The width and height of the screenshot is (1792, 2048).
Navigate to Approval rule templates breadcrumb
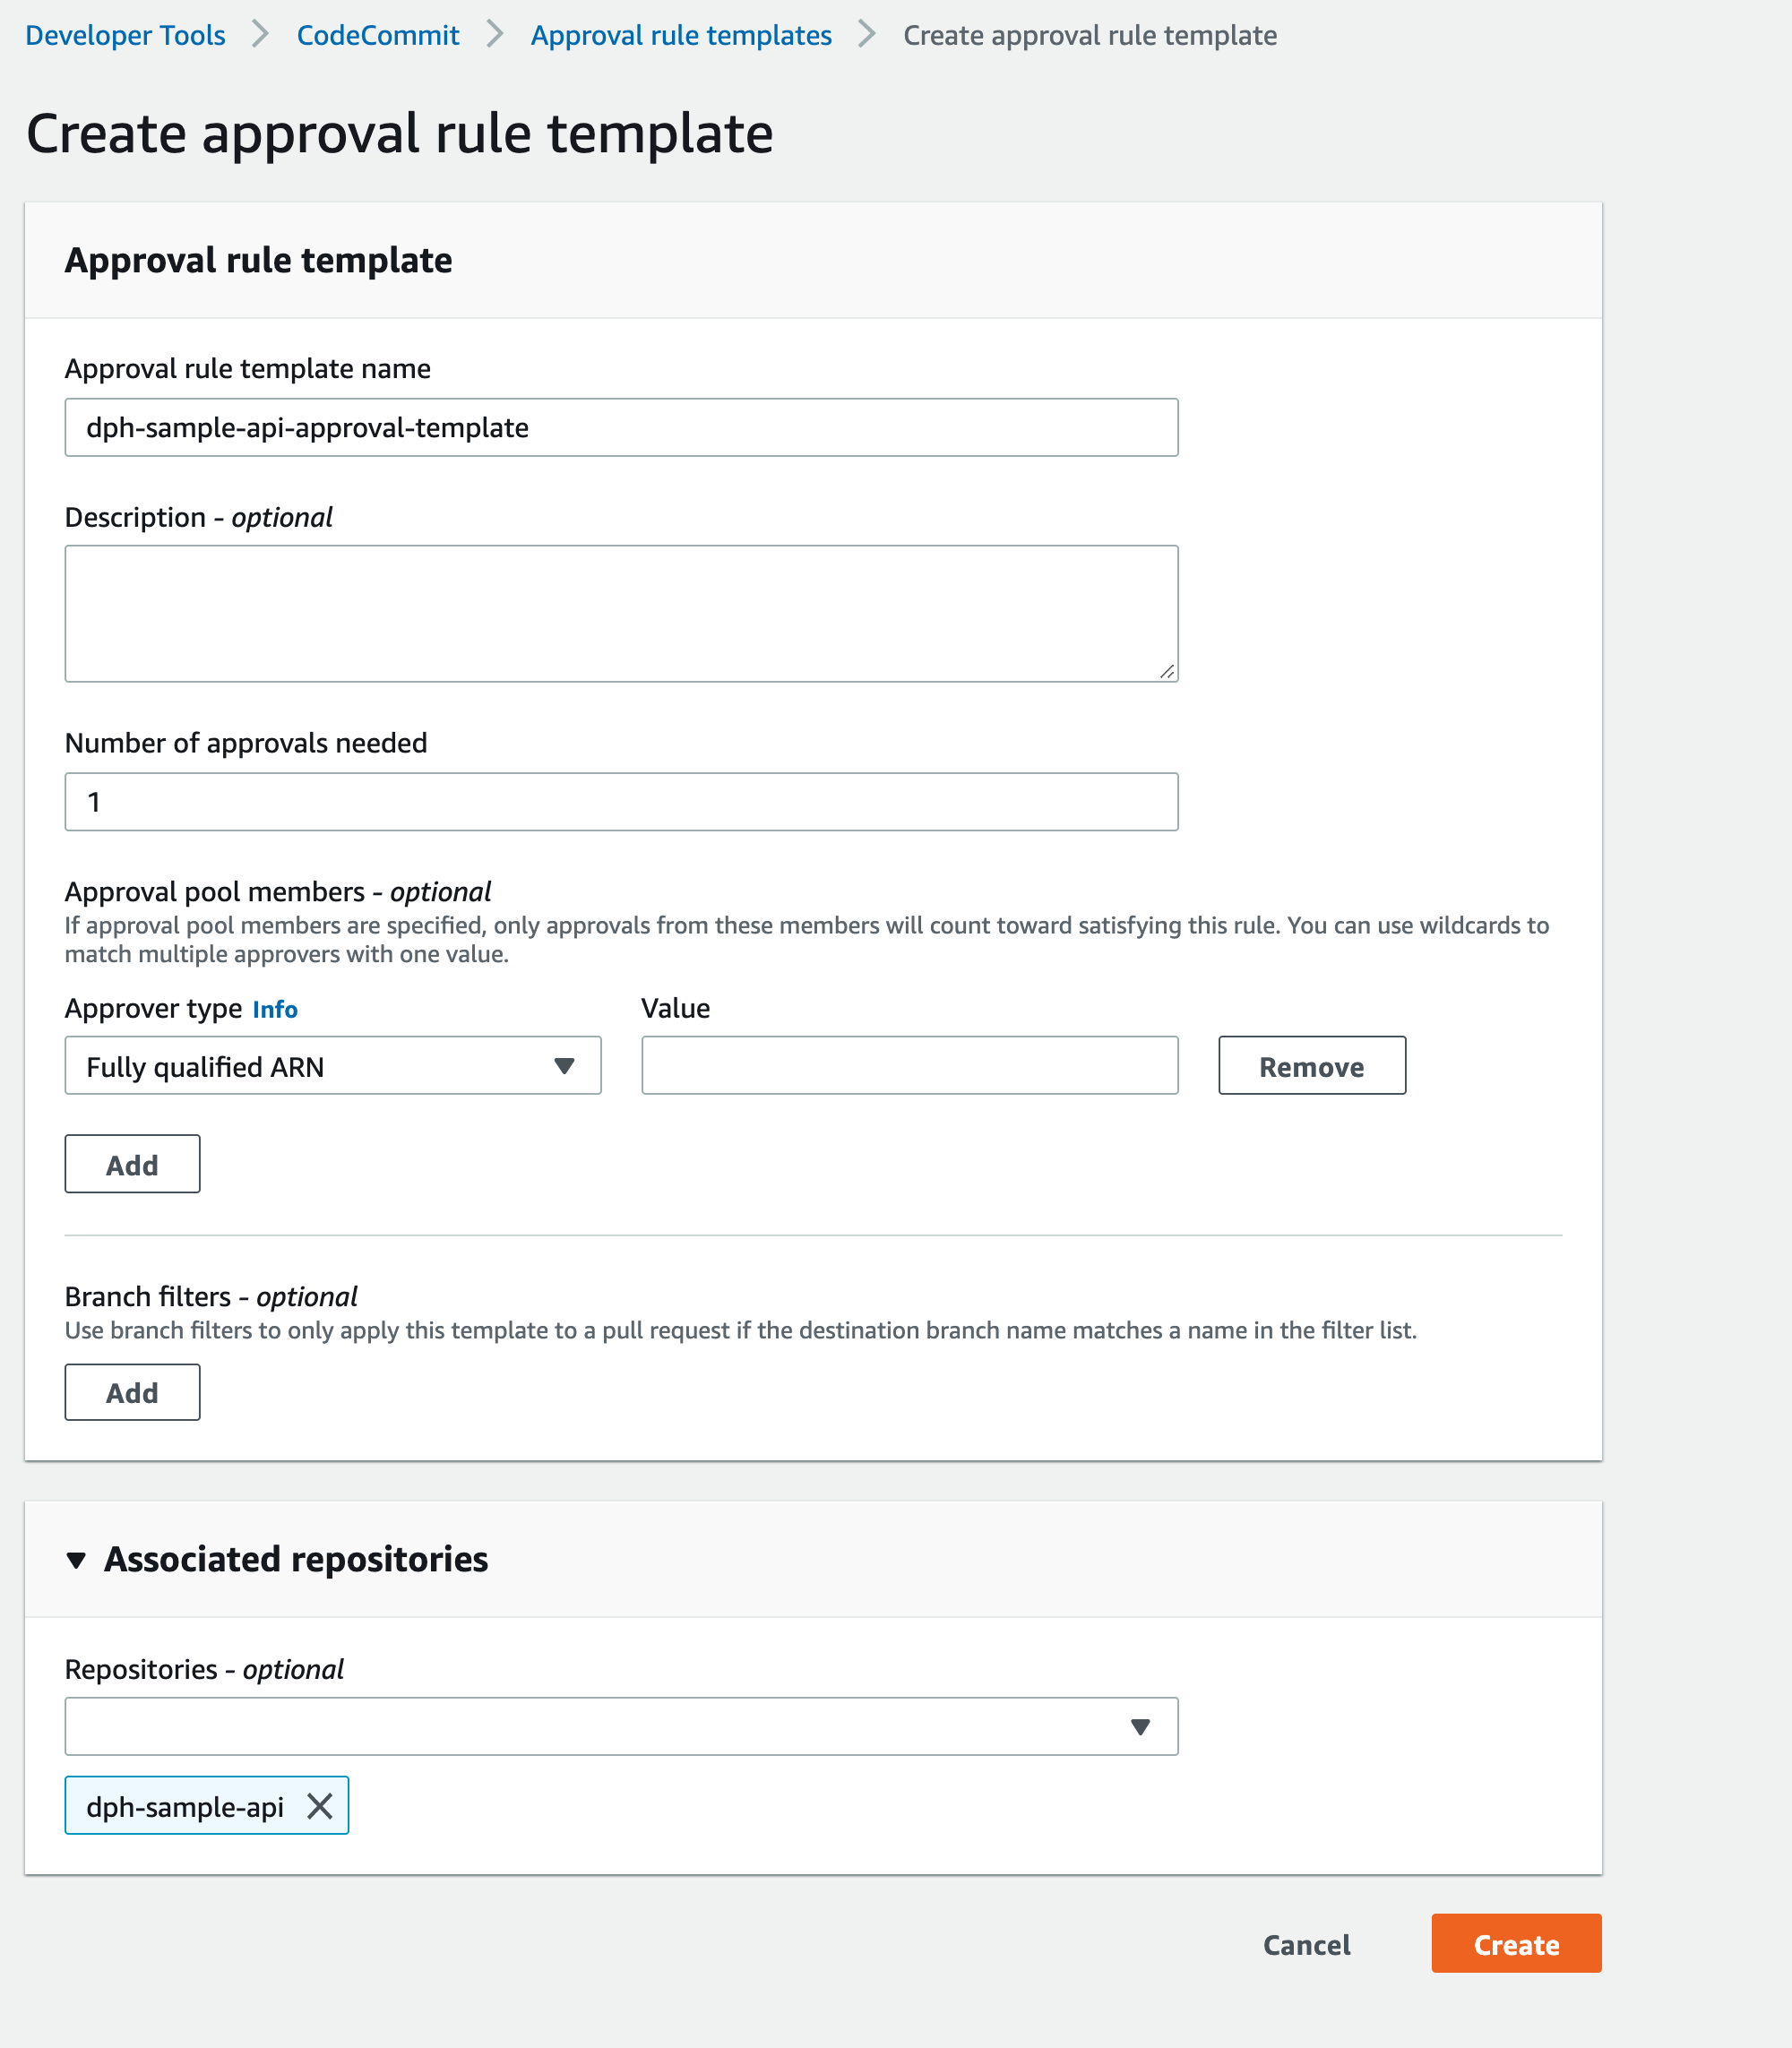point(681,35)
